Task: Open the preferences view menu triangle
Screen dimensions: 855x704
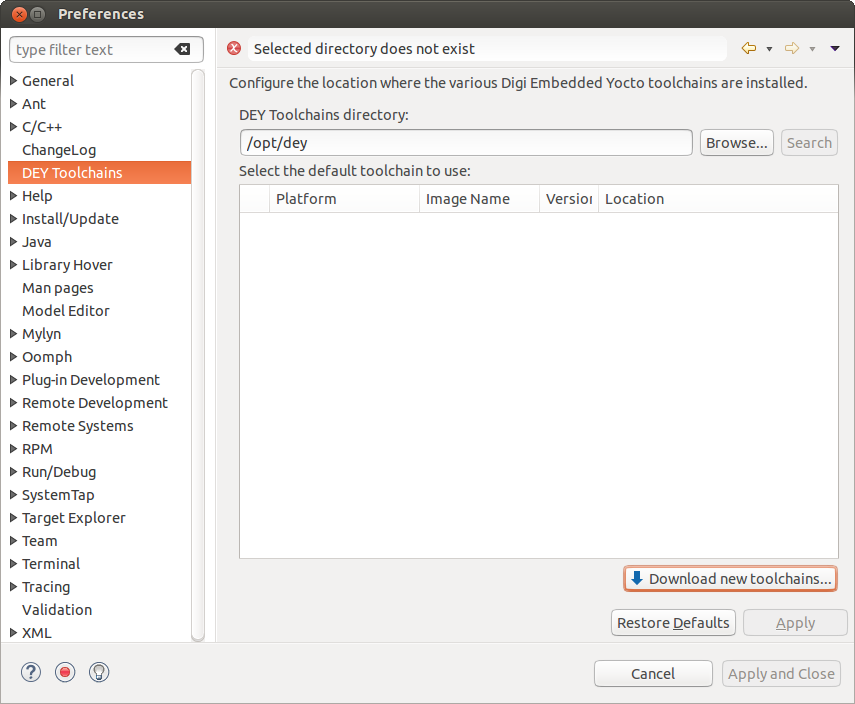Action: tap(835, 49)
